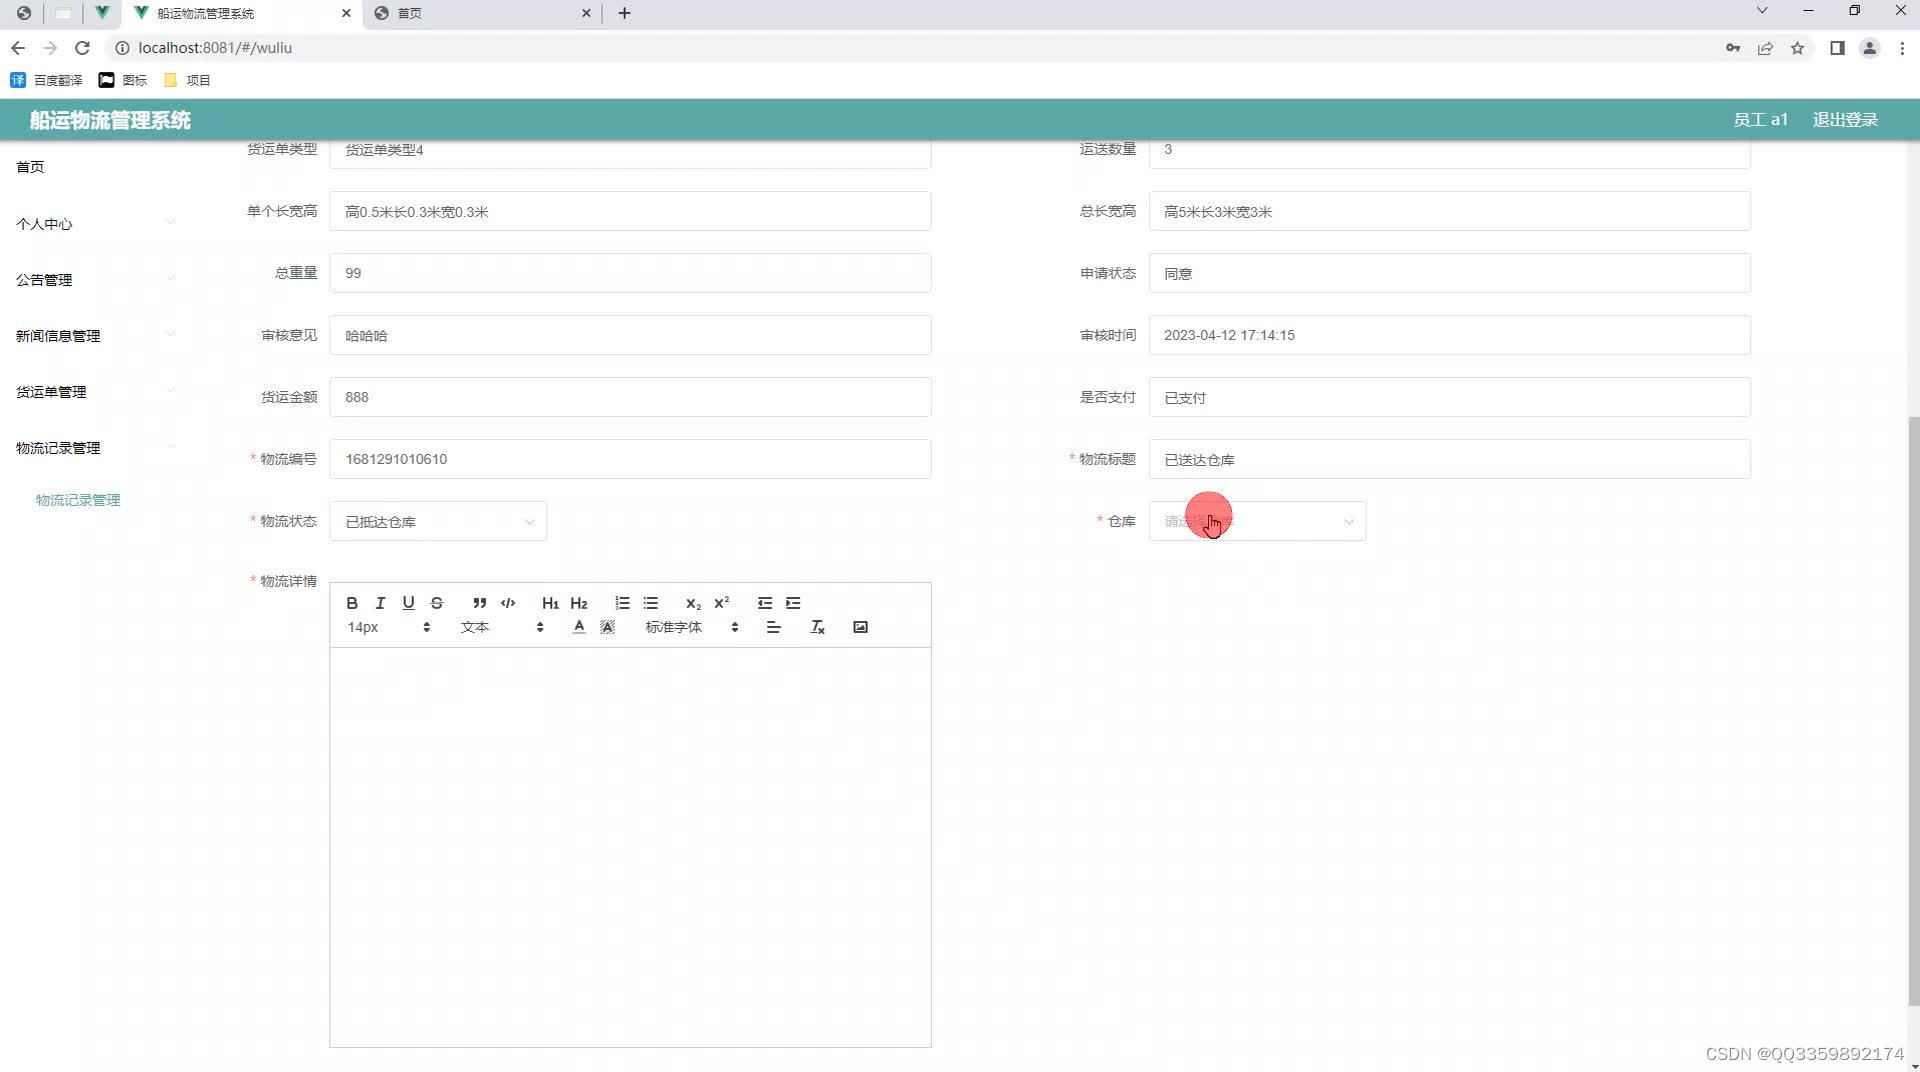The width and height of the screenshot is (1920, 1072).
Task: Click the address bar URL localhost:8081/#/wuliu
Action: coord(215,48)
